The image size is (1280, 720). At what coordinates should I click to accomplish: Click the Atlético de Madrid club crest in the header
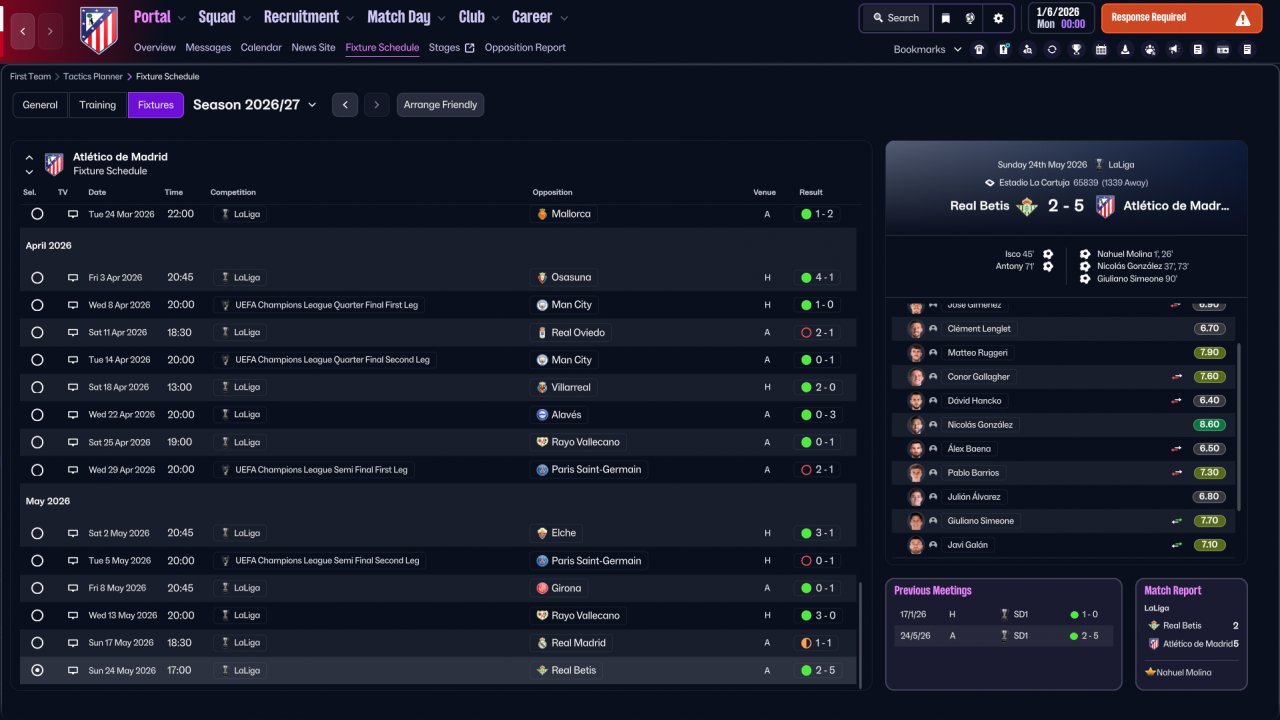[x=98, y=31]
